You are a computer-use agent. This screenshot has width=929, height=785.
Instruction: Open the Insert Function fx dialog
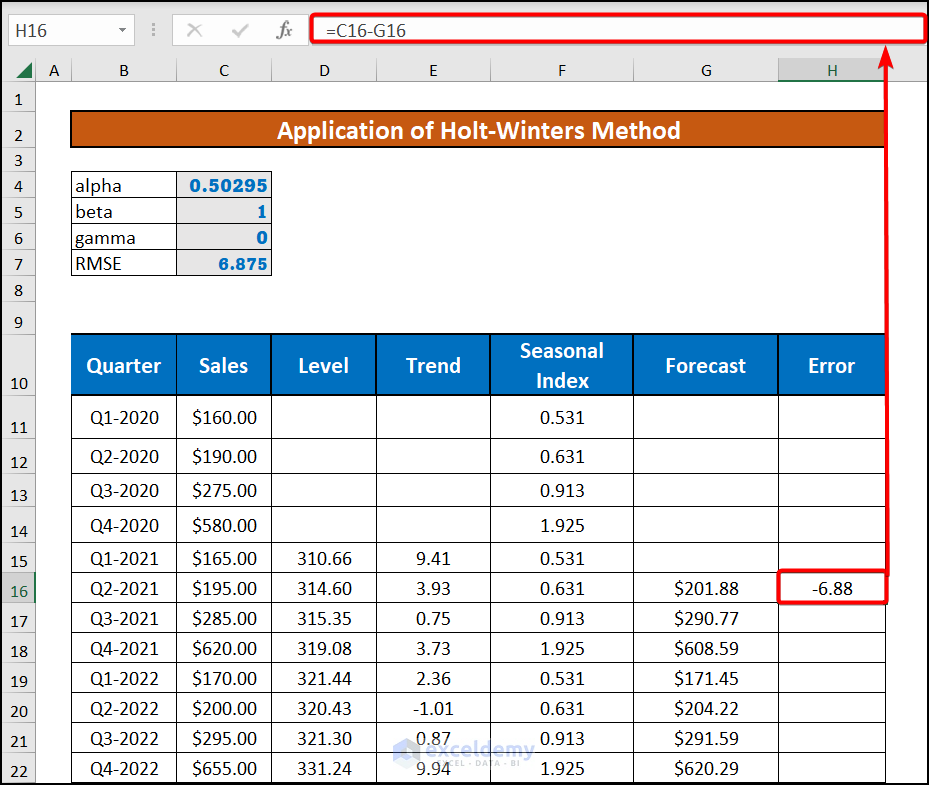click(x=285, y=30)
